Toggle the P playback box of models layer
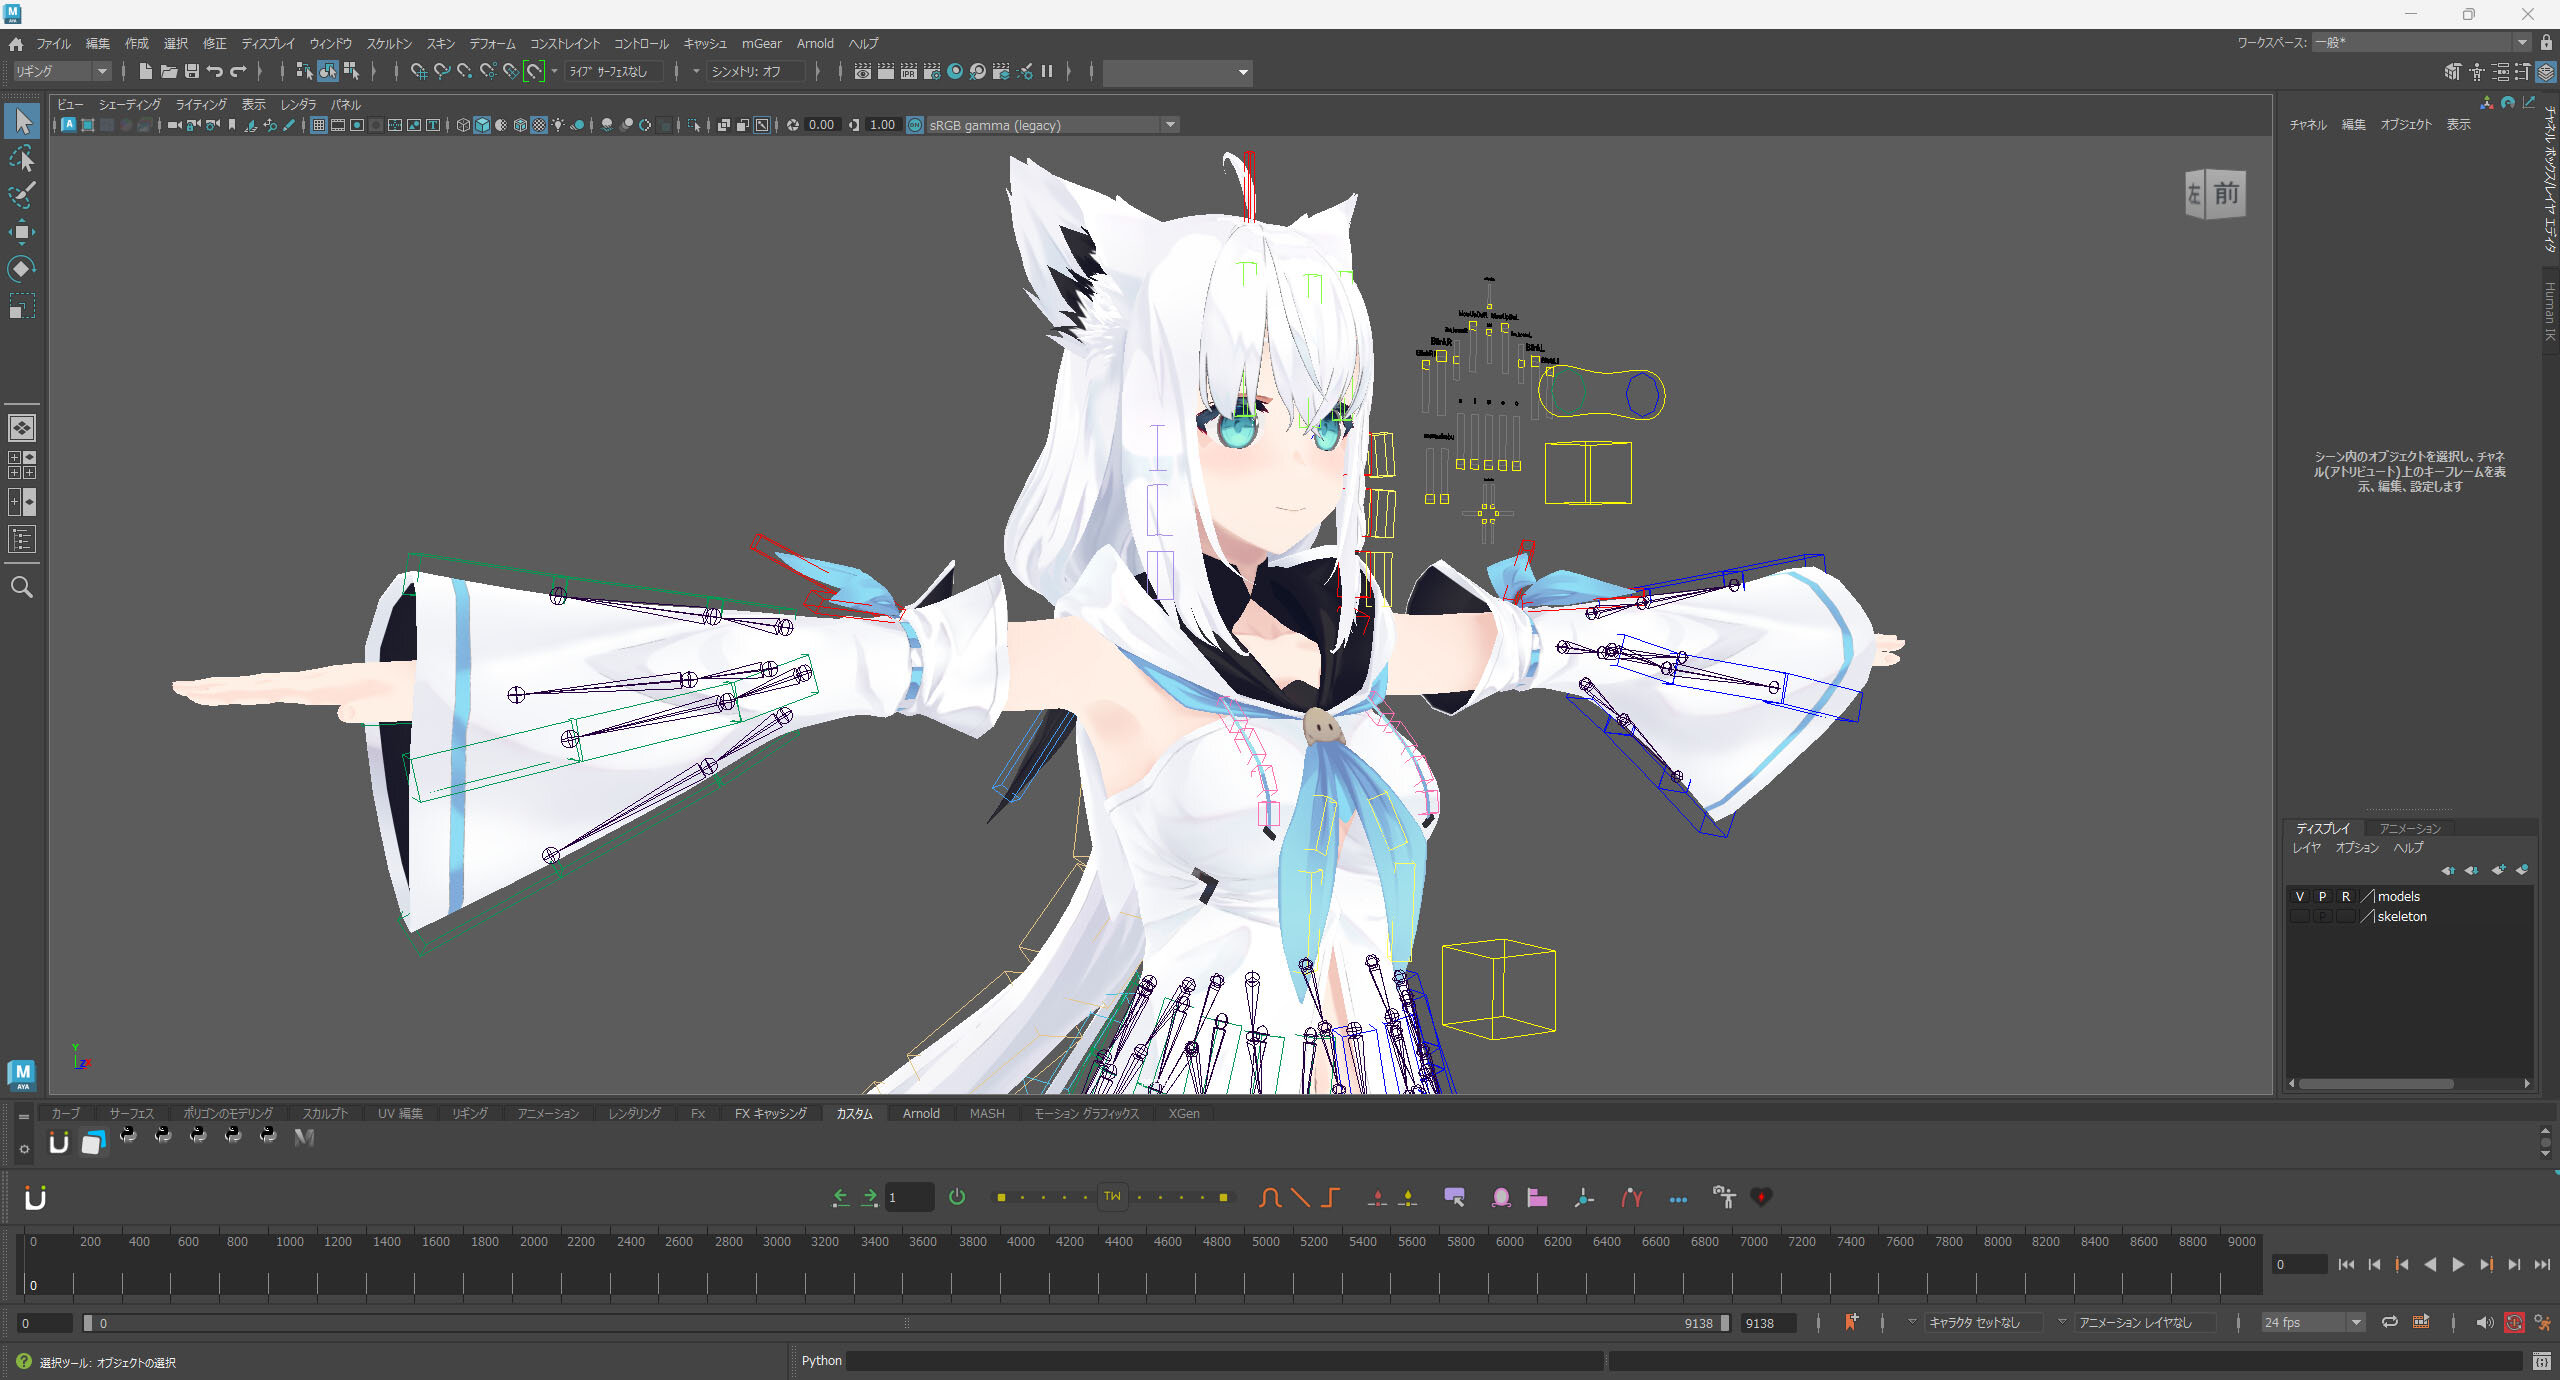Viewport: 2560px width, 1380px height. tap(2322, 897)
